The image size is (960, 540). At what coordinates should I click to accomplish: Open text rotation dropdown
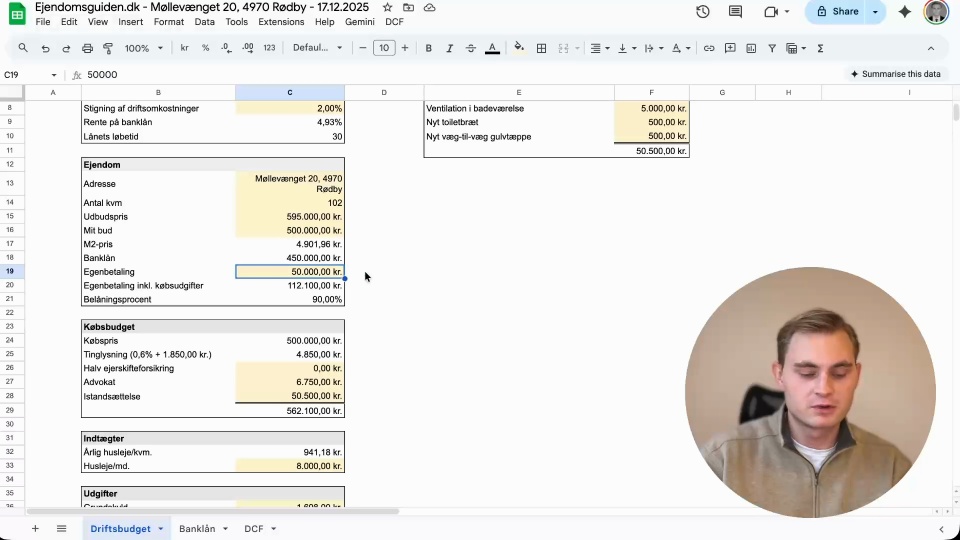tap(680, 48)
